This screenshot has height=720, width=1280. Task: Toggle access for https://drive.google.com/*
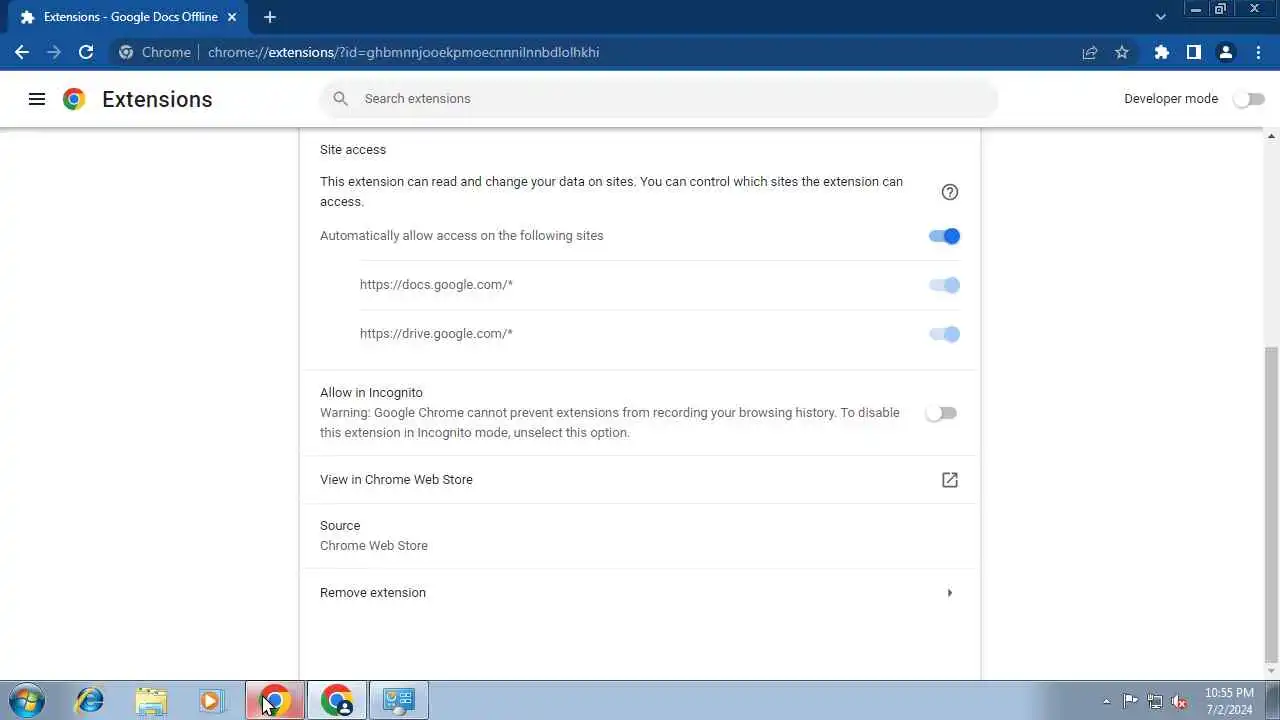(944, 334)
